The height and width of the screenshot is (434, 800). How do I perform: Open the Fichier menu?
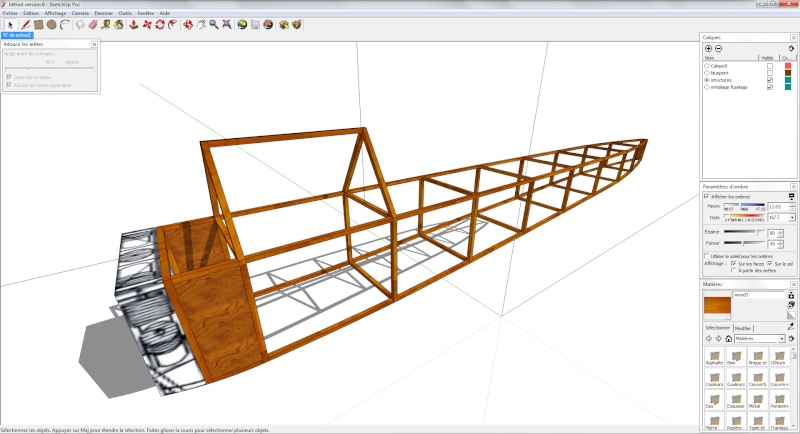[10, 13]
